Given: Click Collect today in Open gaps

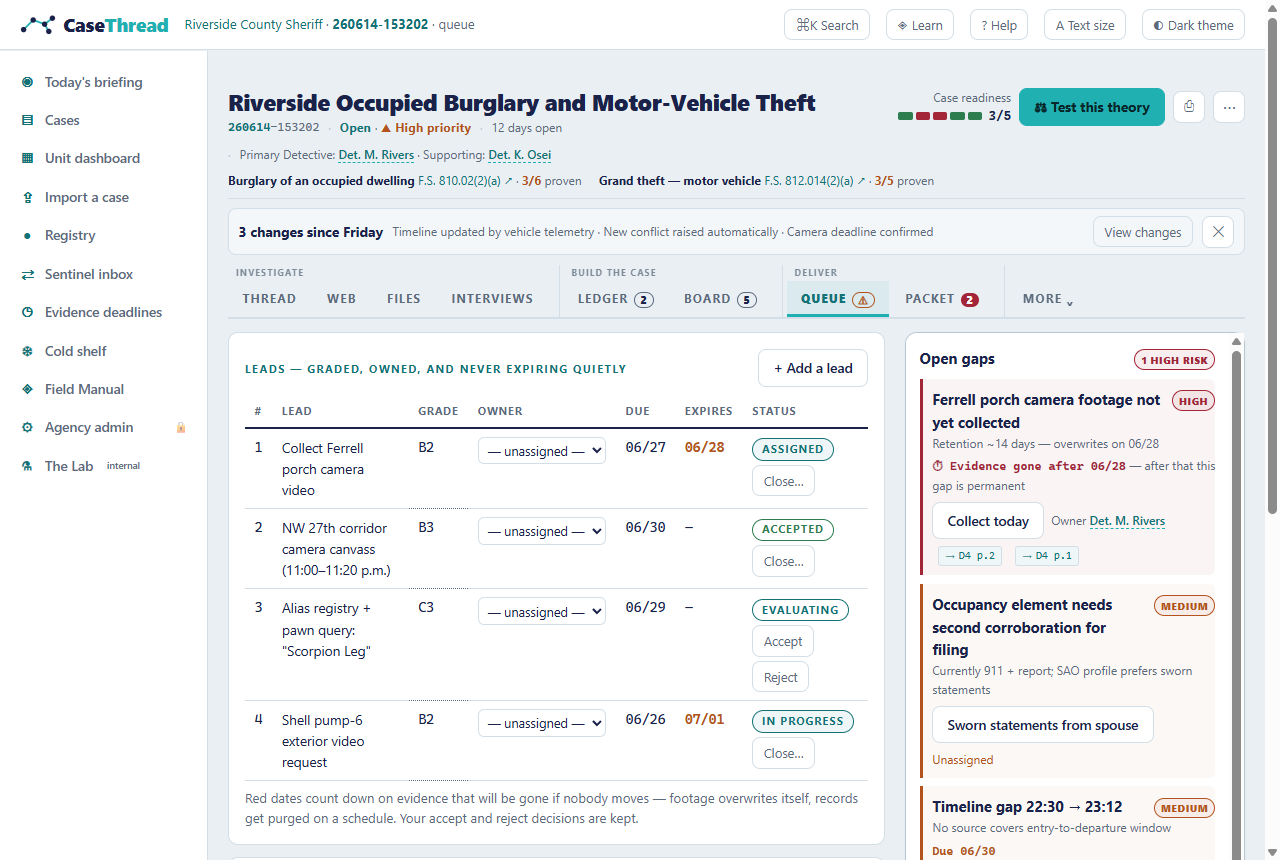Looking at the screenshot, I should [x=988, y=521].
